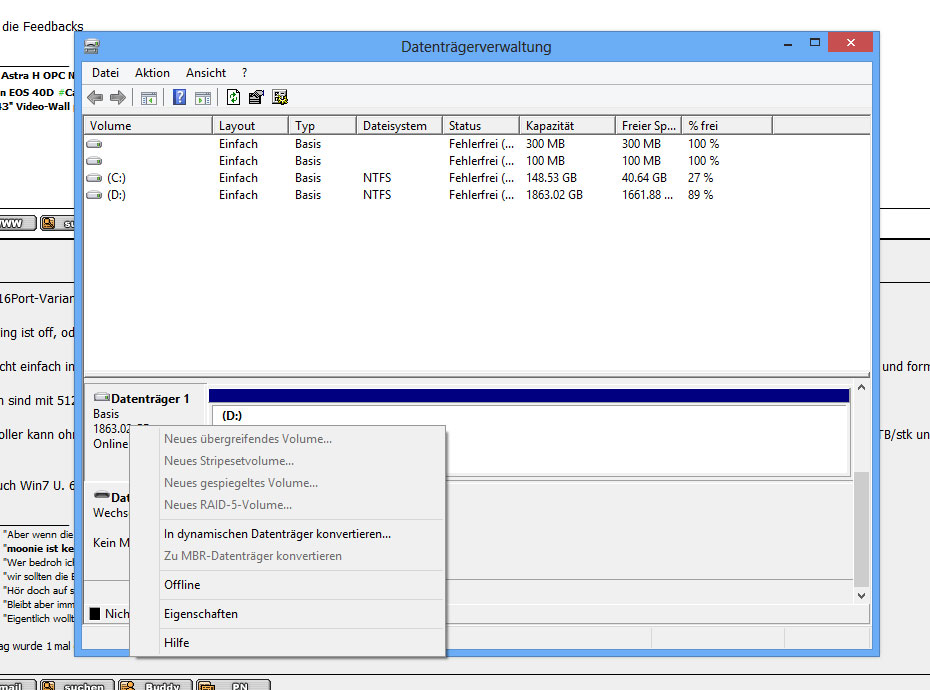Open the Aktion menu
Screen dimensions: 930x690
(x=152, y=73)
